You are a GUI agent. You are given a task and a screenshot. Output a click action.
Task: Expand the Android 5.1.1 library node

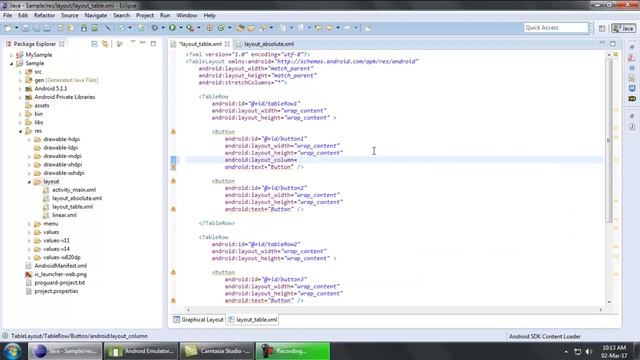[20, 89]
